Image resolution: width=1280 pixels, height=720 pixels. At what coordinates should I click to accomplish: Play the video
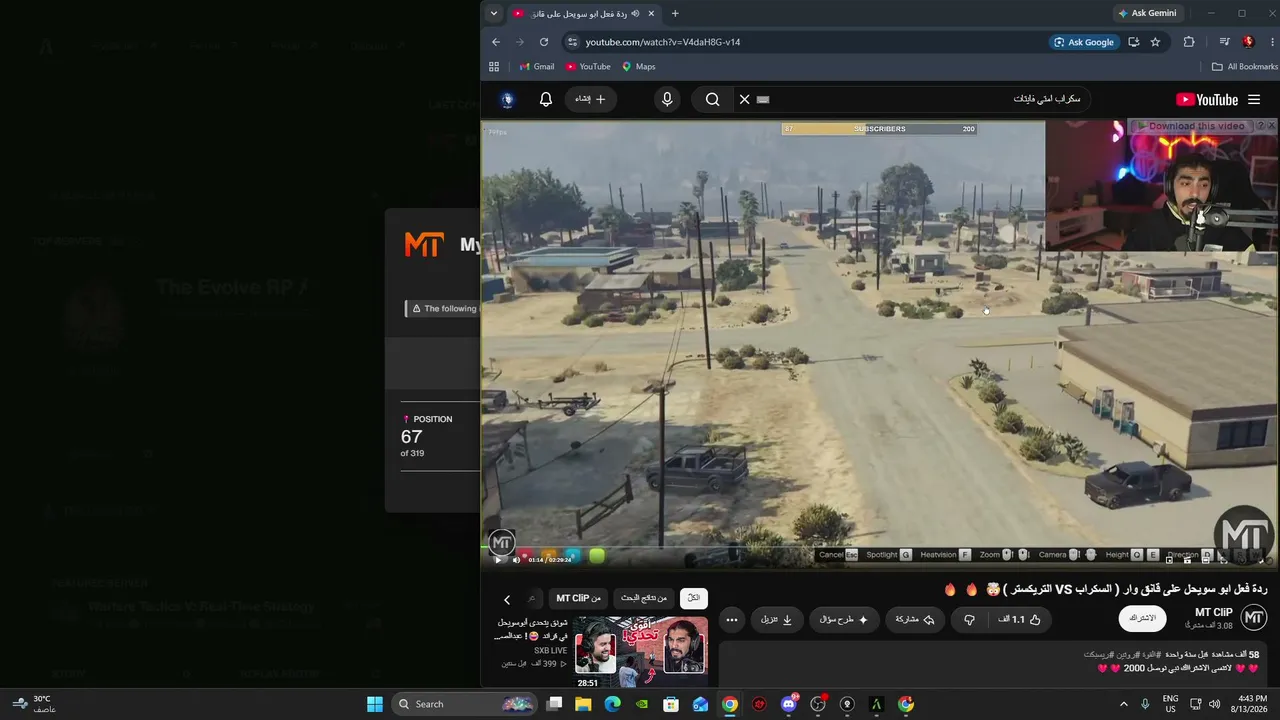tap(498, 559)
